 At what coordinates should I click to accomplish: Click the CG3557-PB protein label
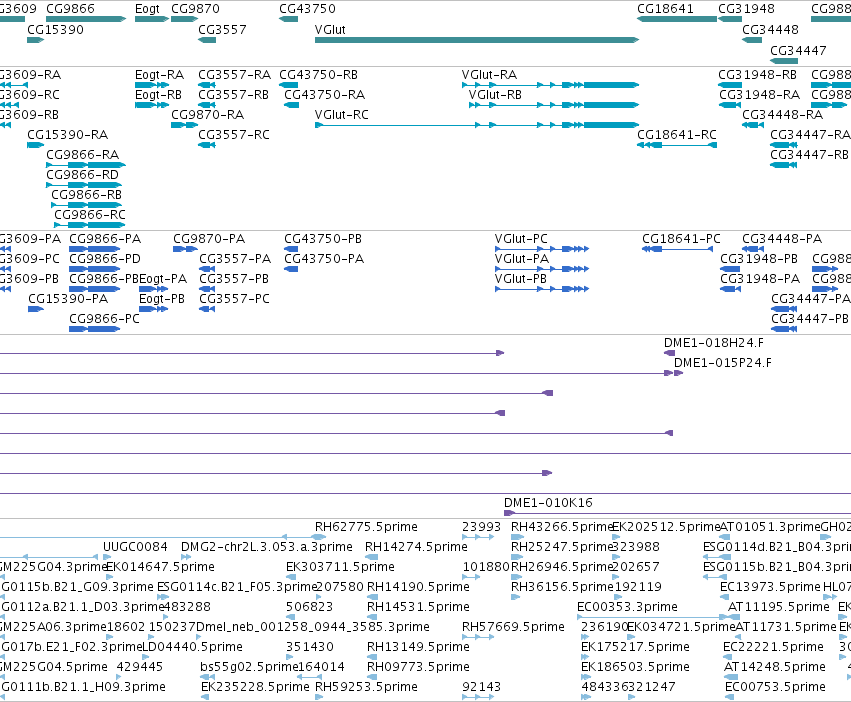tap(234, 280)
